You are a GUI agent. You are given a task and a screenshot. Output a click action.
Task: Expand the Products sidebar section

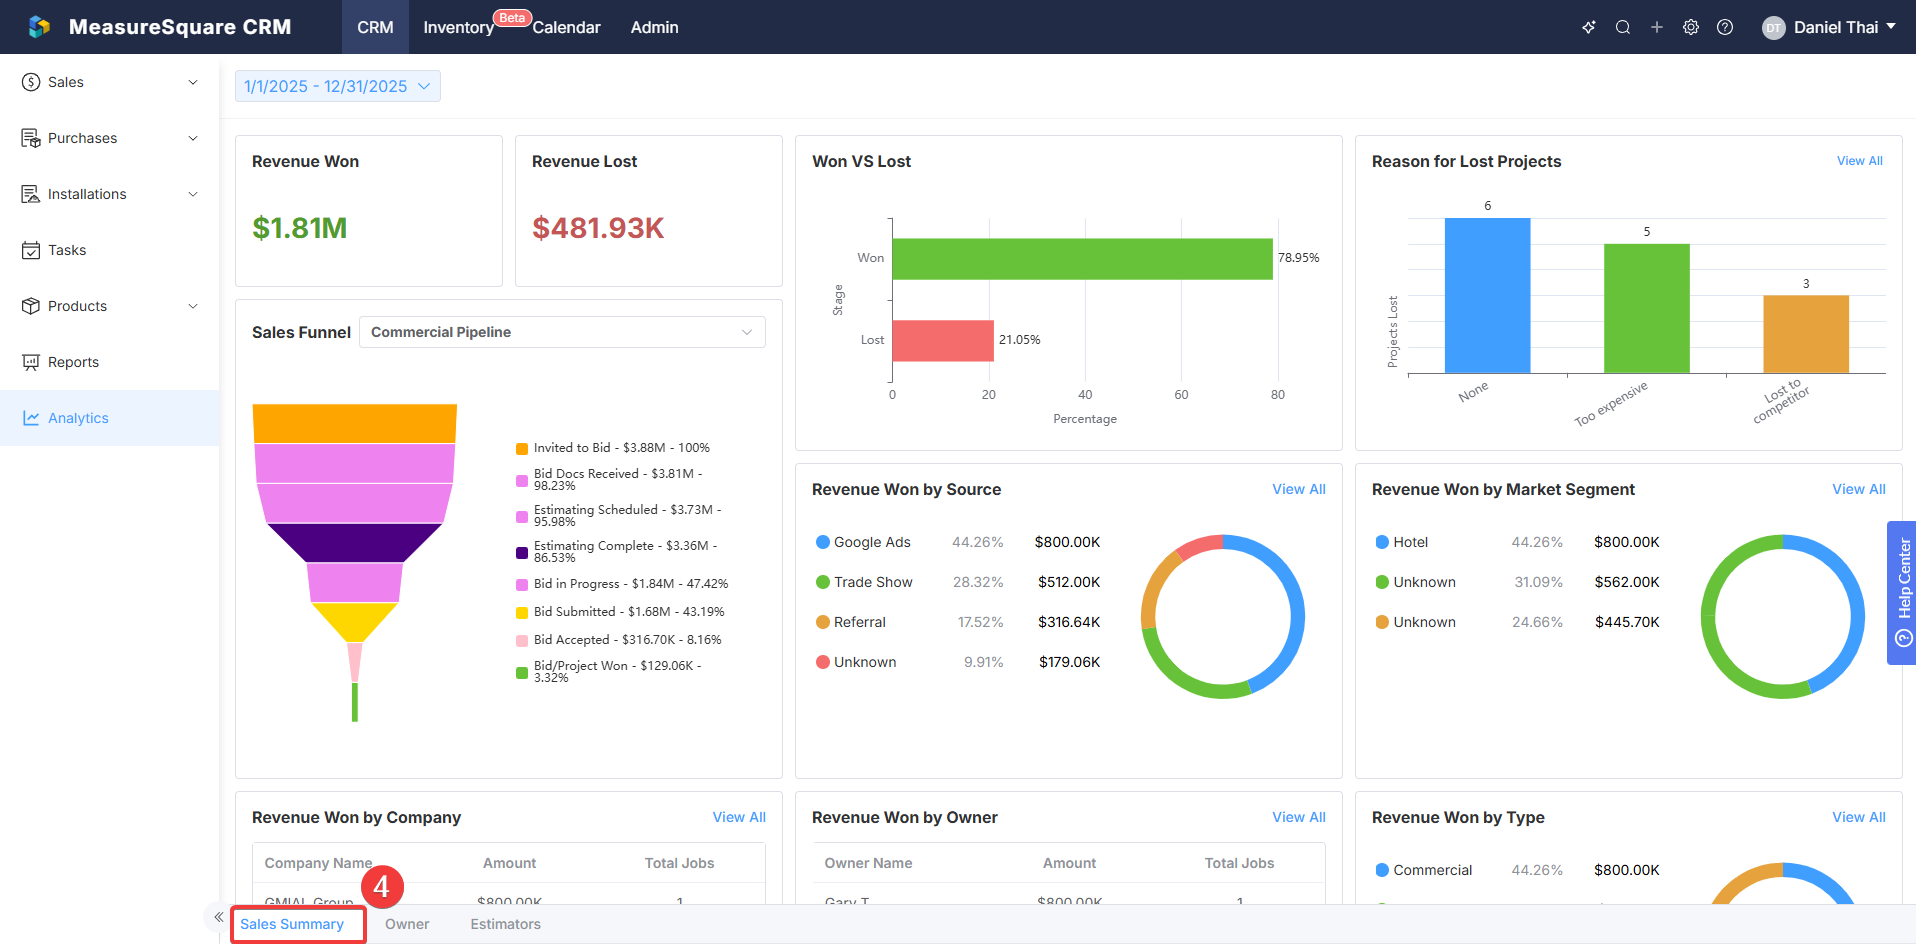pos(193,306)
